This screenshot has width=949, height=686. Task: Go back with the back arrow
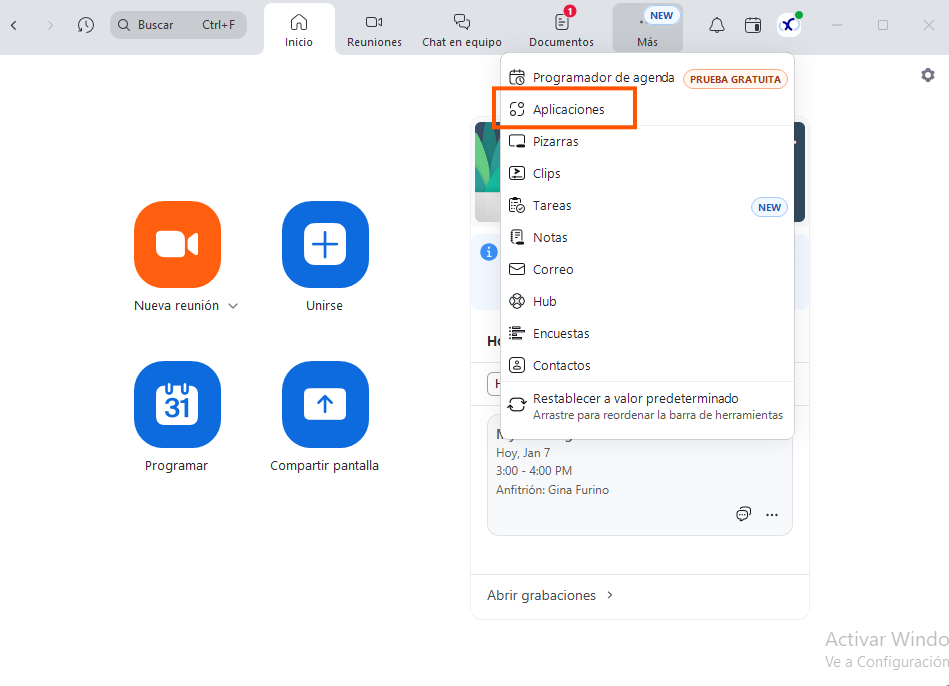(x=14, y=25)
